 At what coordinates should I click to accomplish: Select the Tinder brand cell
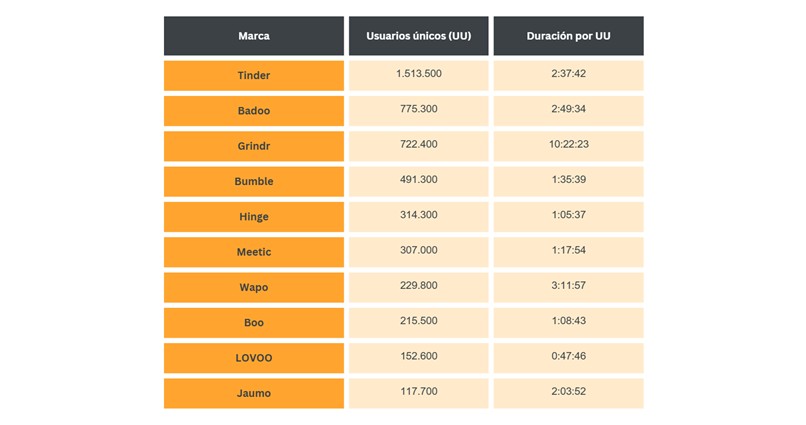[x=253, y=75]
